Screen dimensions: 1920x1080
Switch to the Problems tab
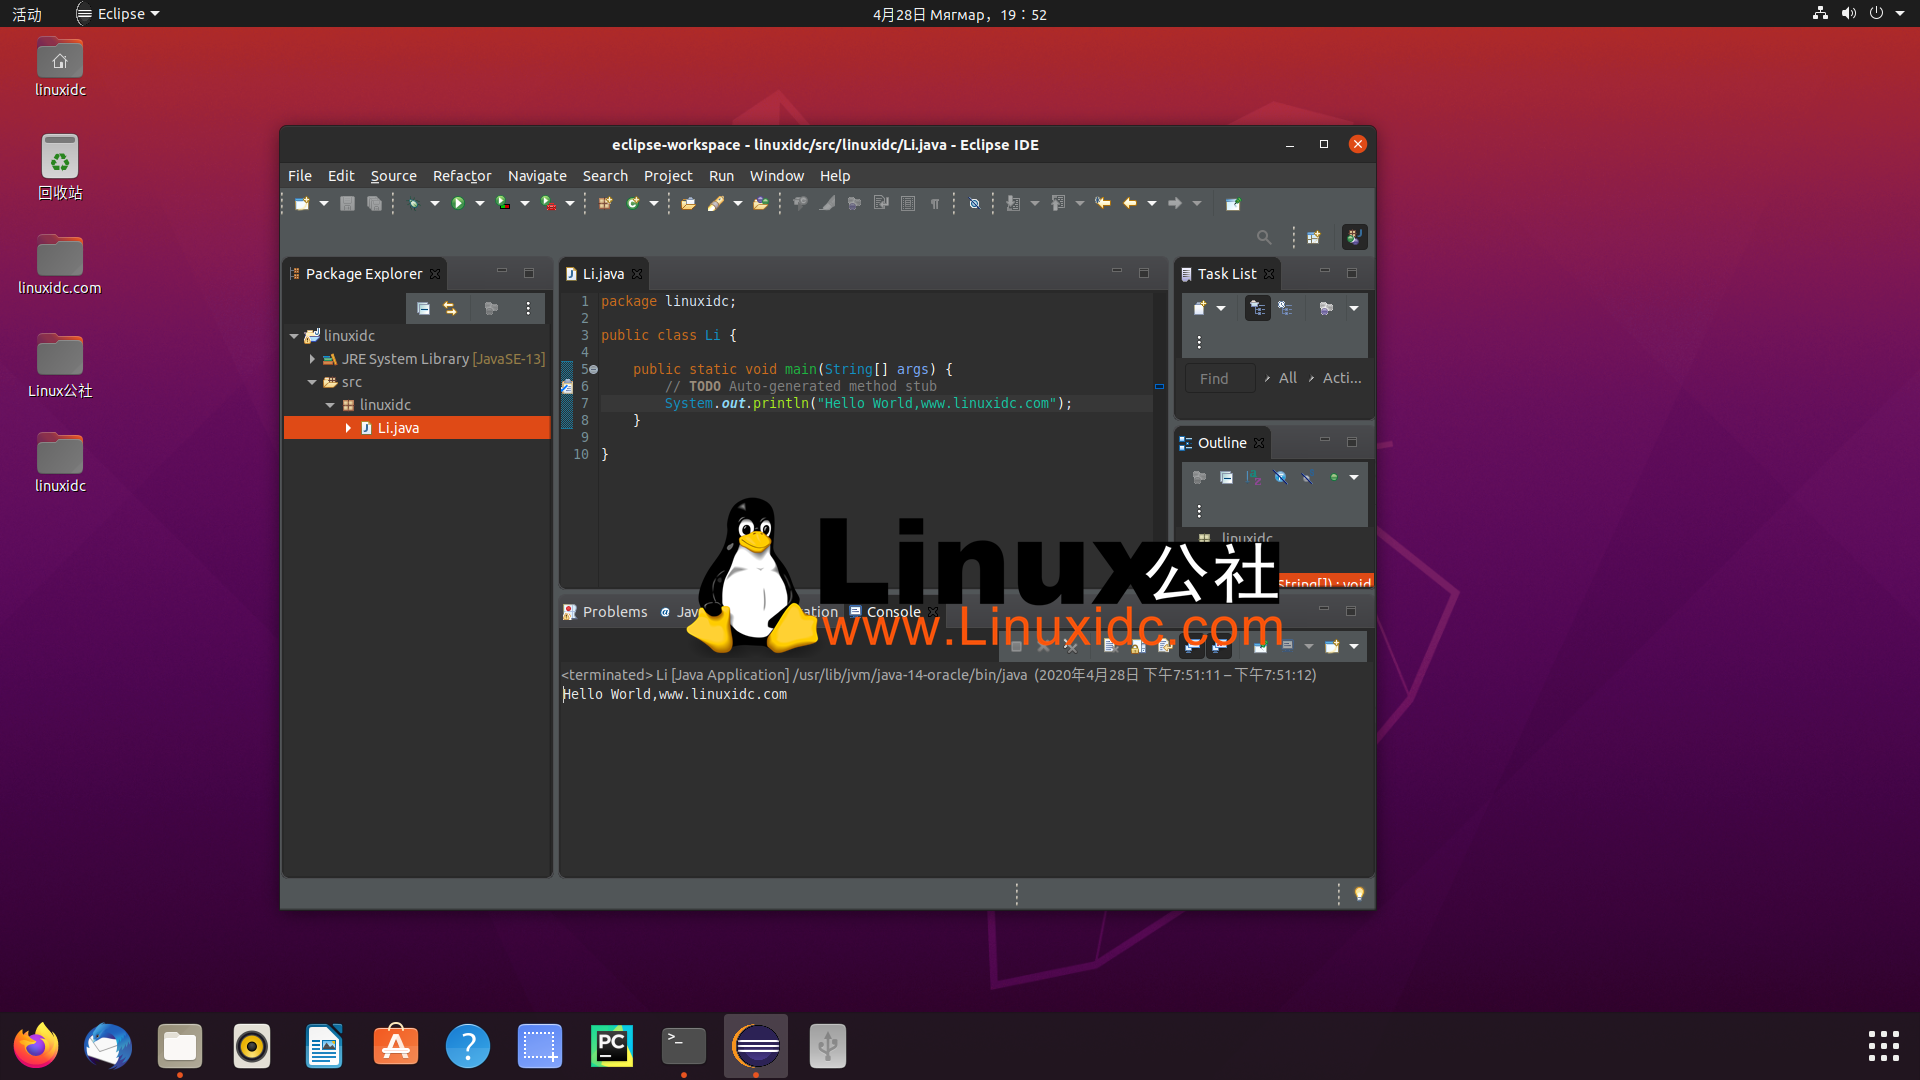[606, 612]
